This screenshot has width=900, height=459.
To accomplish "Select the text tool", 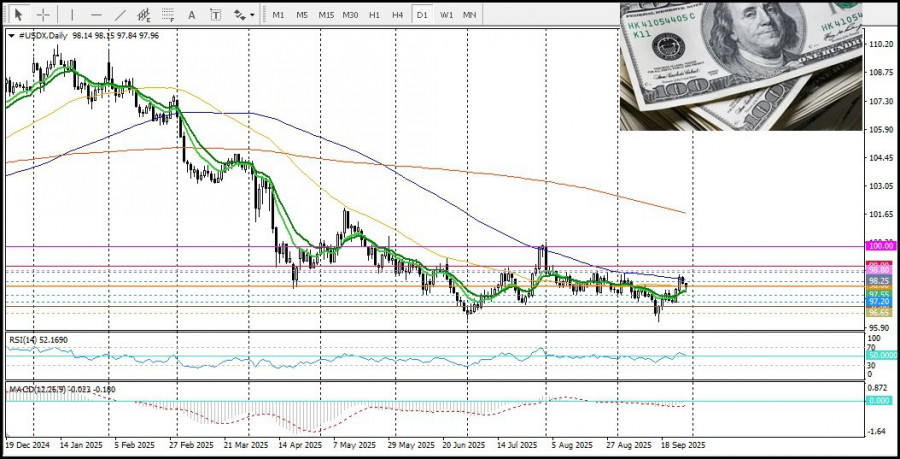I will (194, 15).
